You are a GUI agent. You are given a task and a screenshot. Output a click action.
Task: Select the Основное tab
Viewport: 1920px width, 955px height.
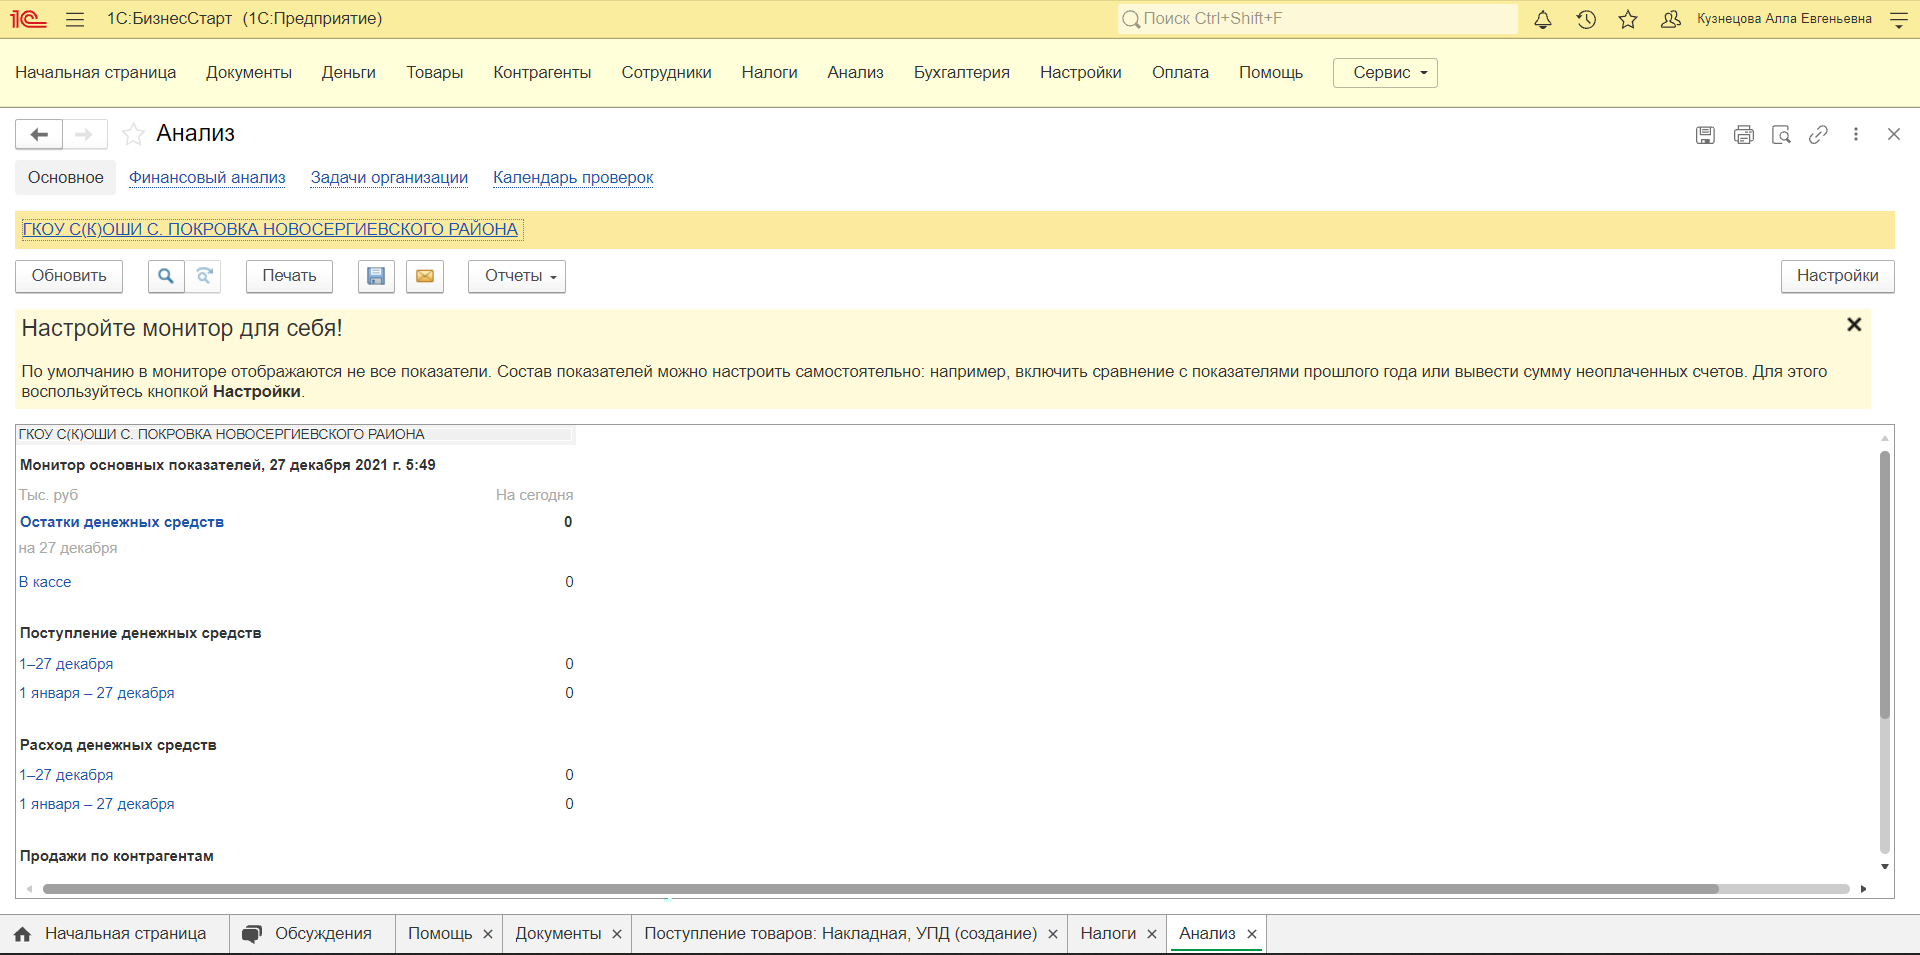coord(66,178)
